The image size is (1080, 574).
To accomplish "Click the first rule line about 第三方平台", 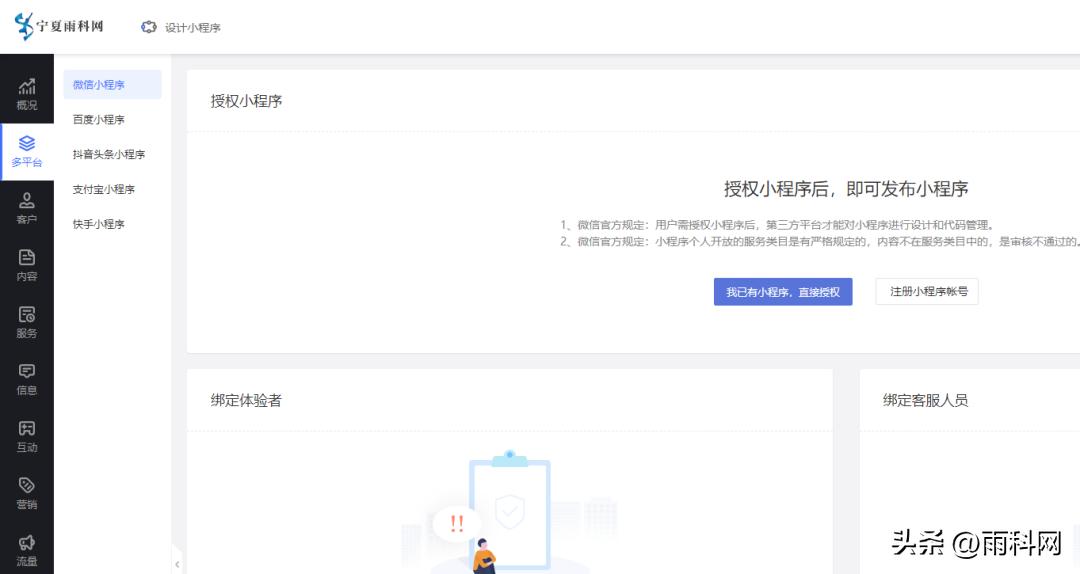I will (777, 225).
